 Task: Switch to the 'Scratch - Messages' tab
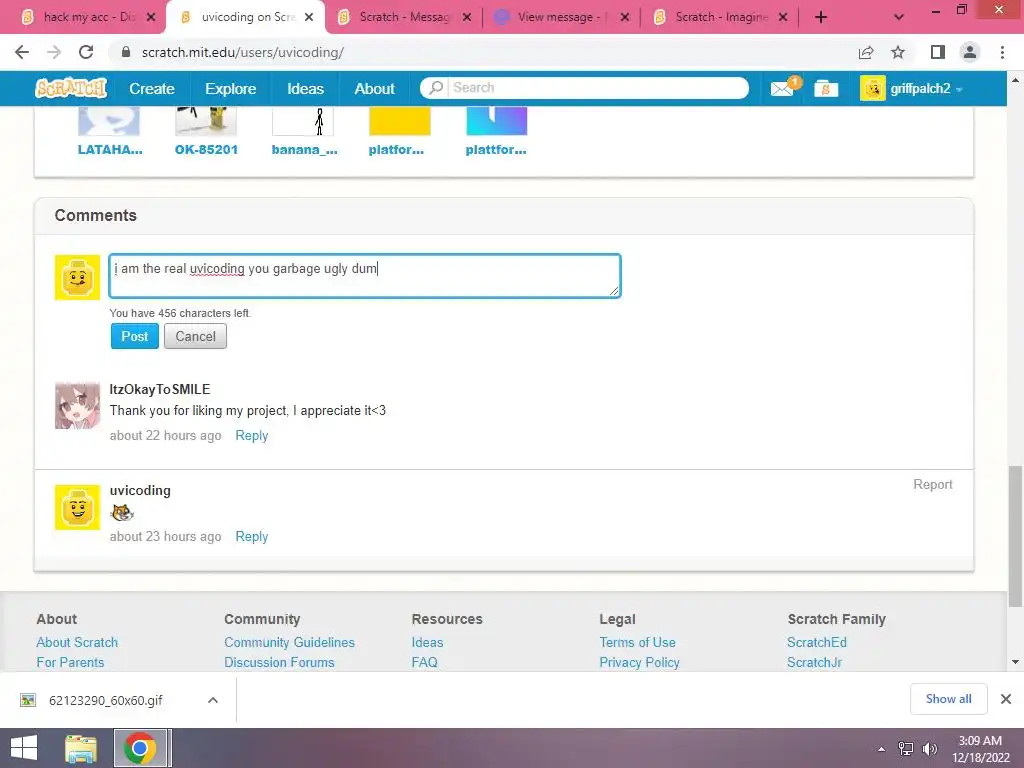[x=405, y=17]
